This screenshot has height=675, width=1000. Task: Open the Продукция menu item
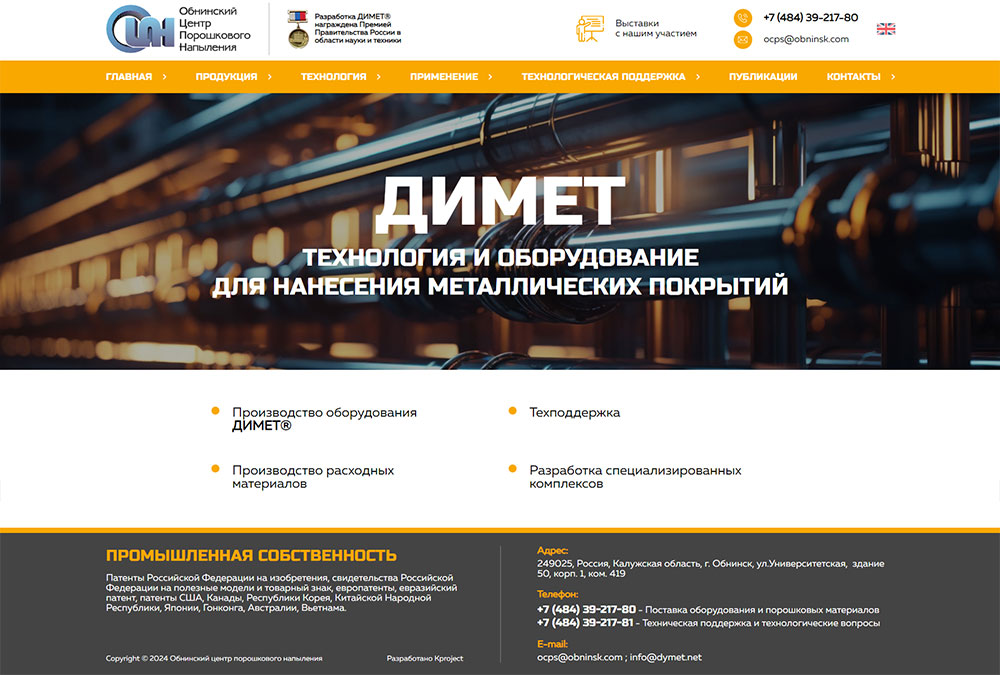coord(226,77)
